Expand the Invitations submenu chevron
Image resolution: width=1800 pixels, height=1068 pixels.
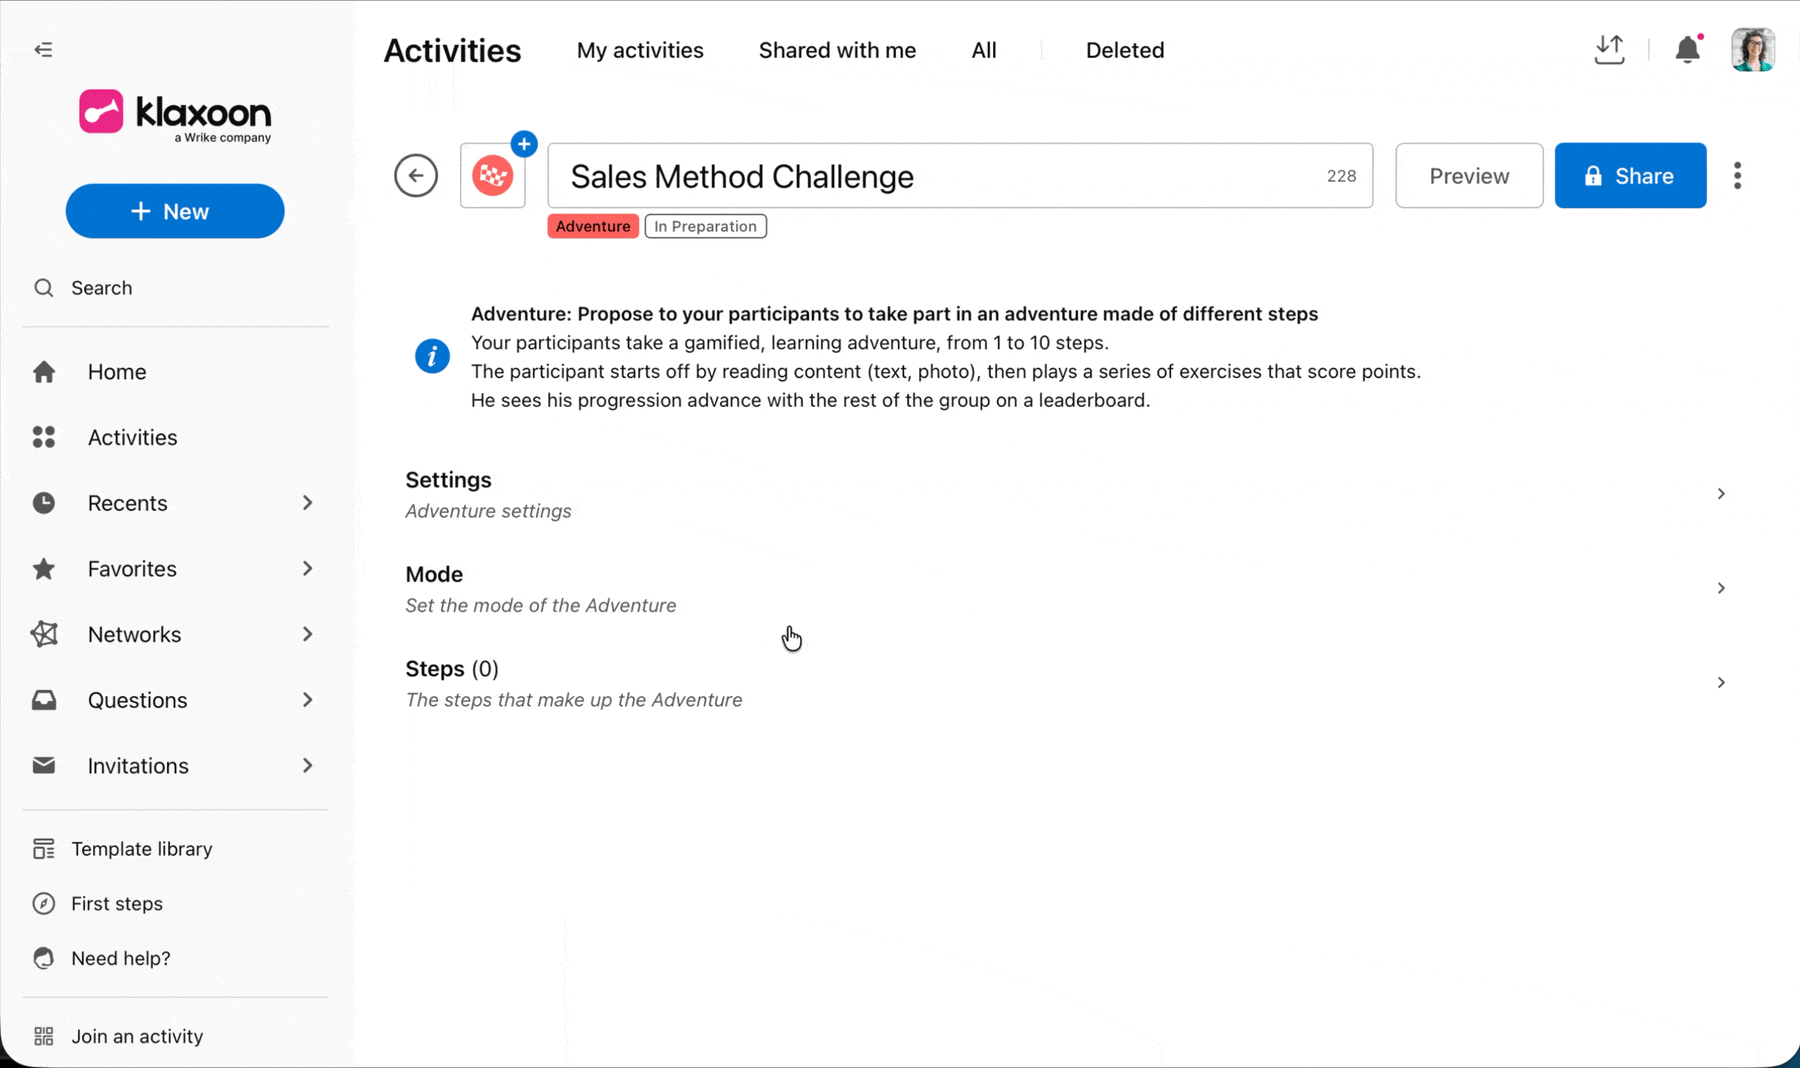coord(308,765)
